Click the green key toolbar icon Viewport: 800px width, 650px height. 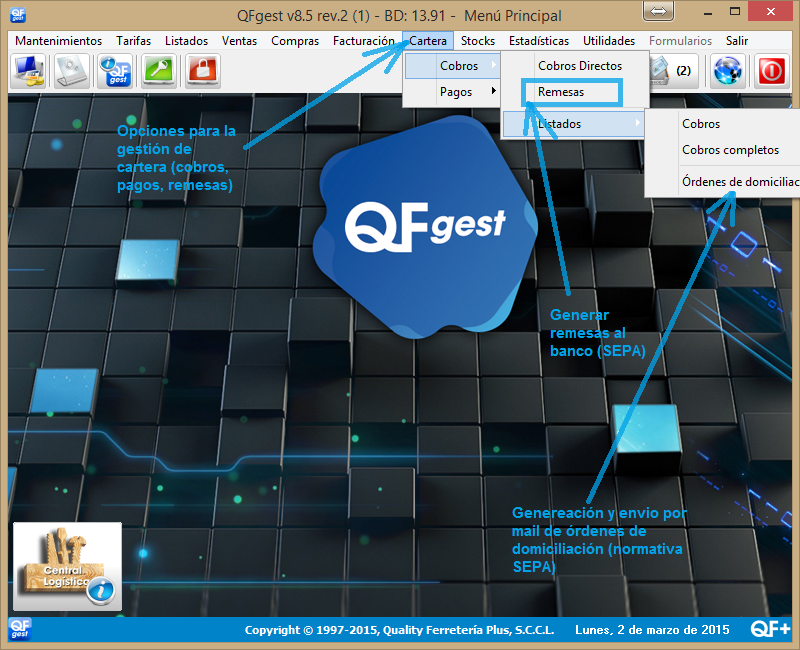click(159, 71)
